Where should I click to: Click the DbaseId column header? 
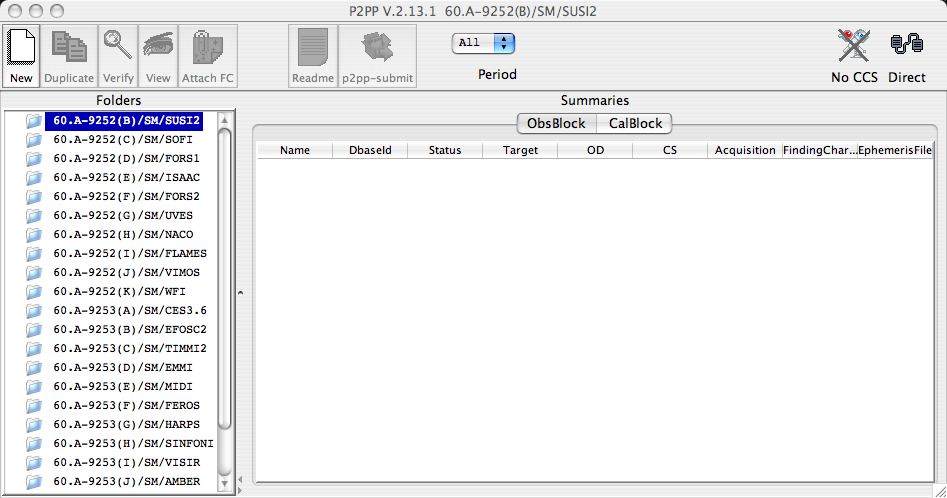click(370, 150)
